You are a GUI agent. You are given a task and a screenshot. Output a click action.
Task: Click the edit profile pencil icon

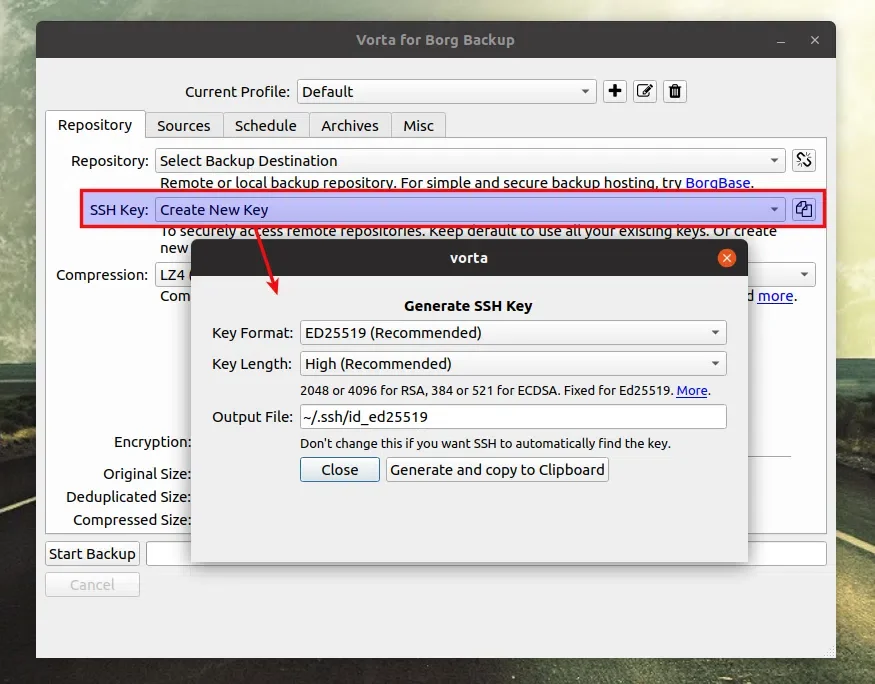pos(645,91)
